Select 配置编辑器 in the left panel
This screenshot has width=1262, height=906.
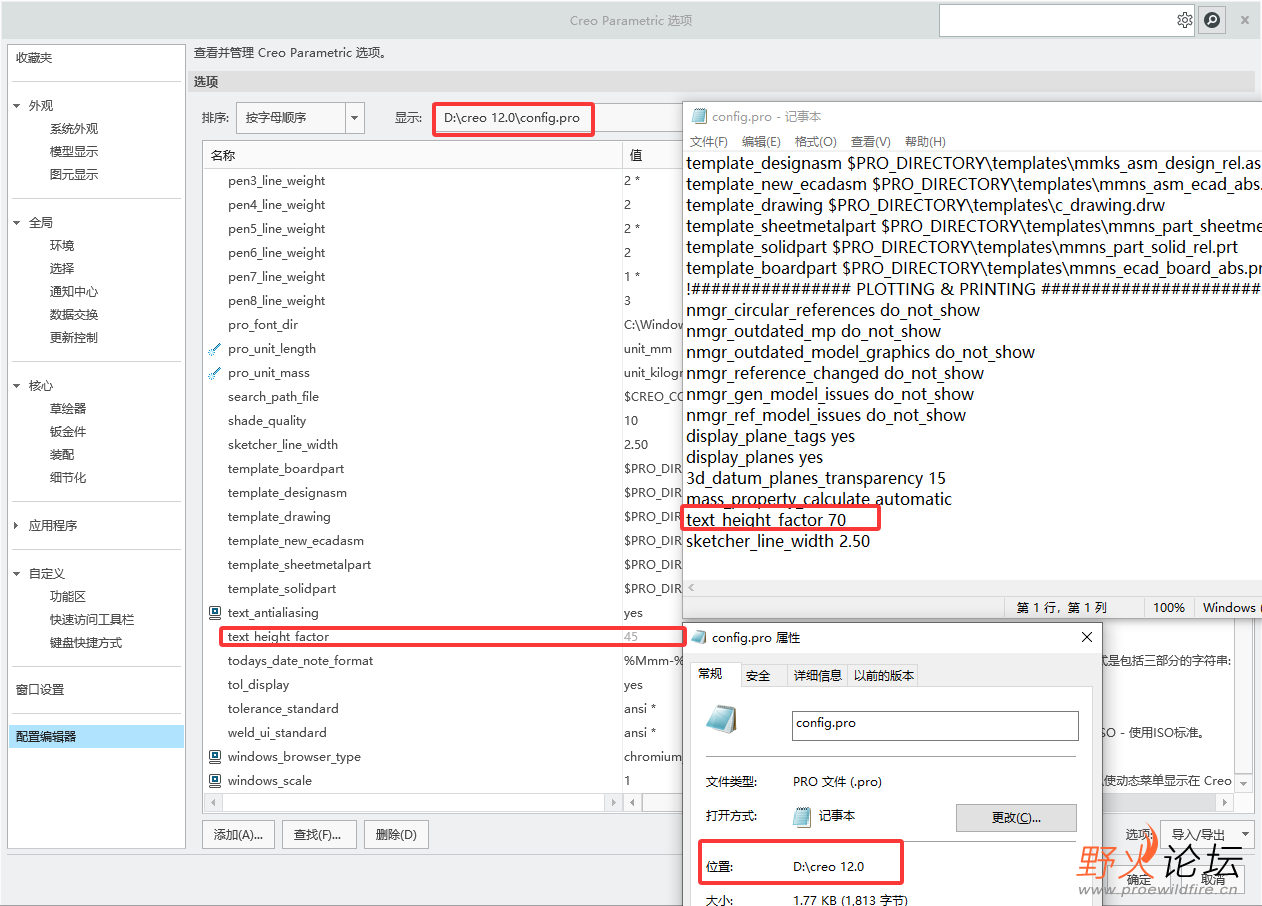click(x=96, y=737)
